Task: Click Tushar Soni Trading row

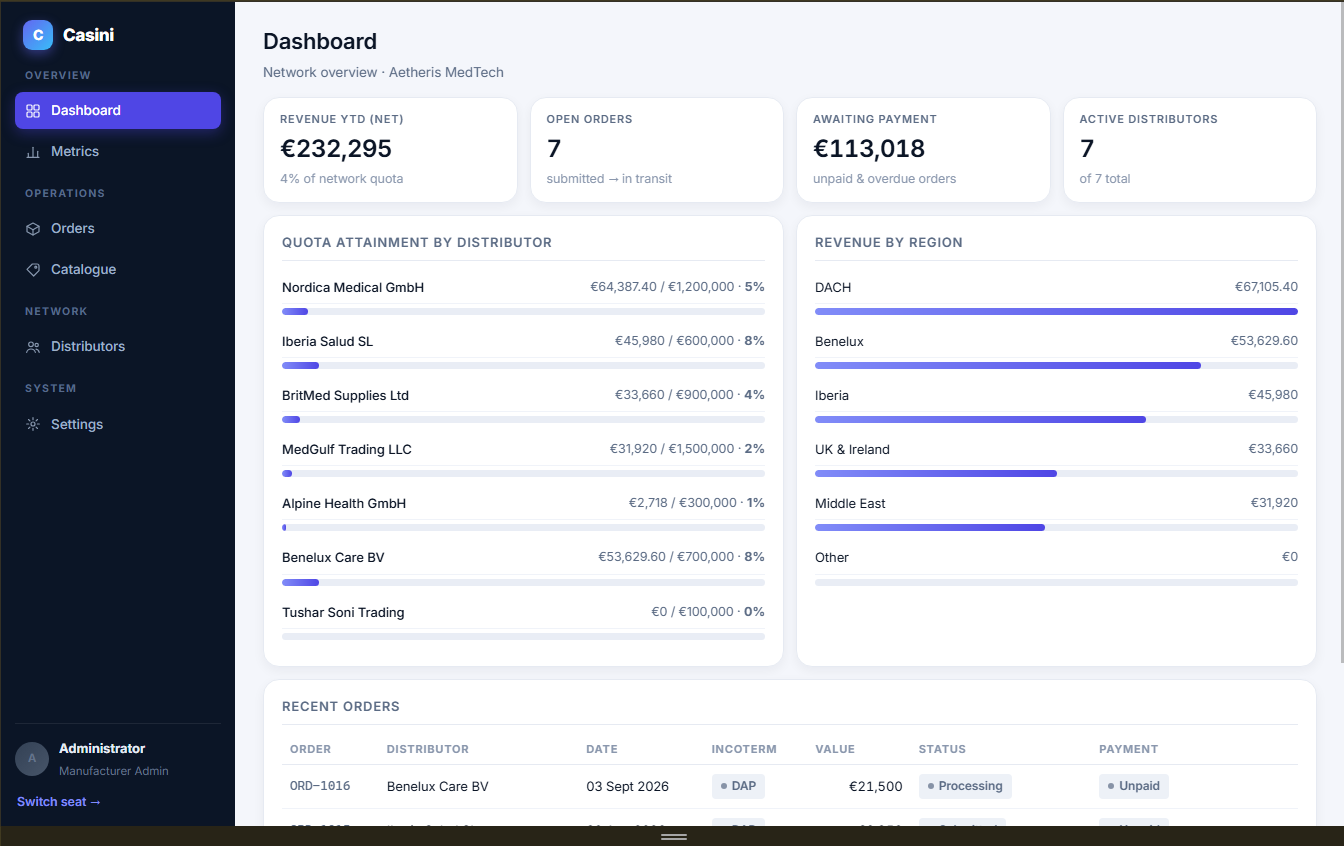Action: pos(523,621)
